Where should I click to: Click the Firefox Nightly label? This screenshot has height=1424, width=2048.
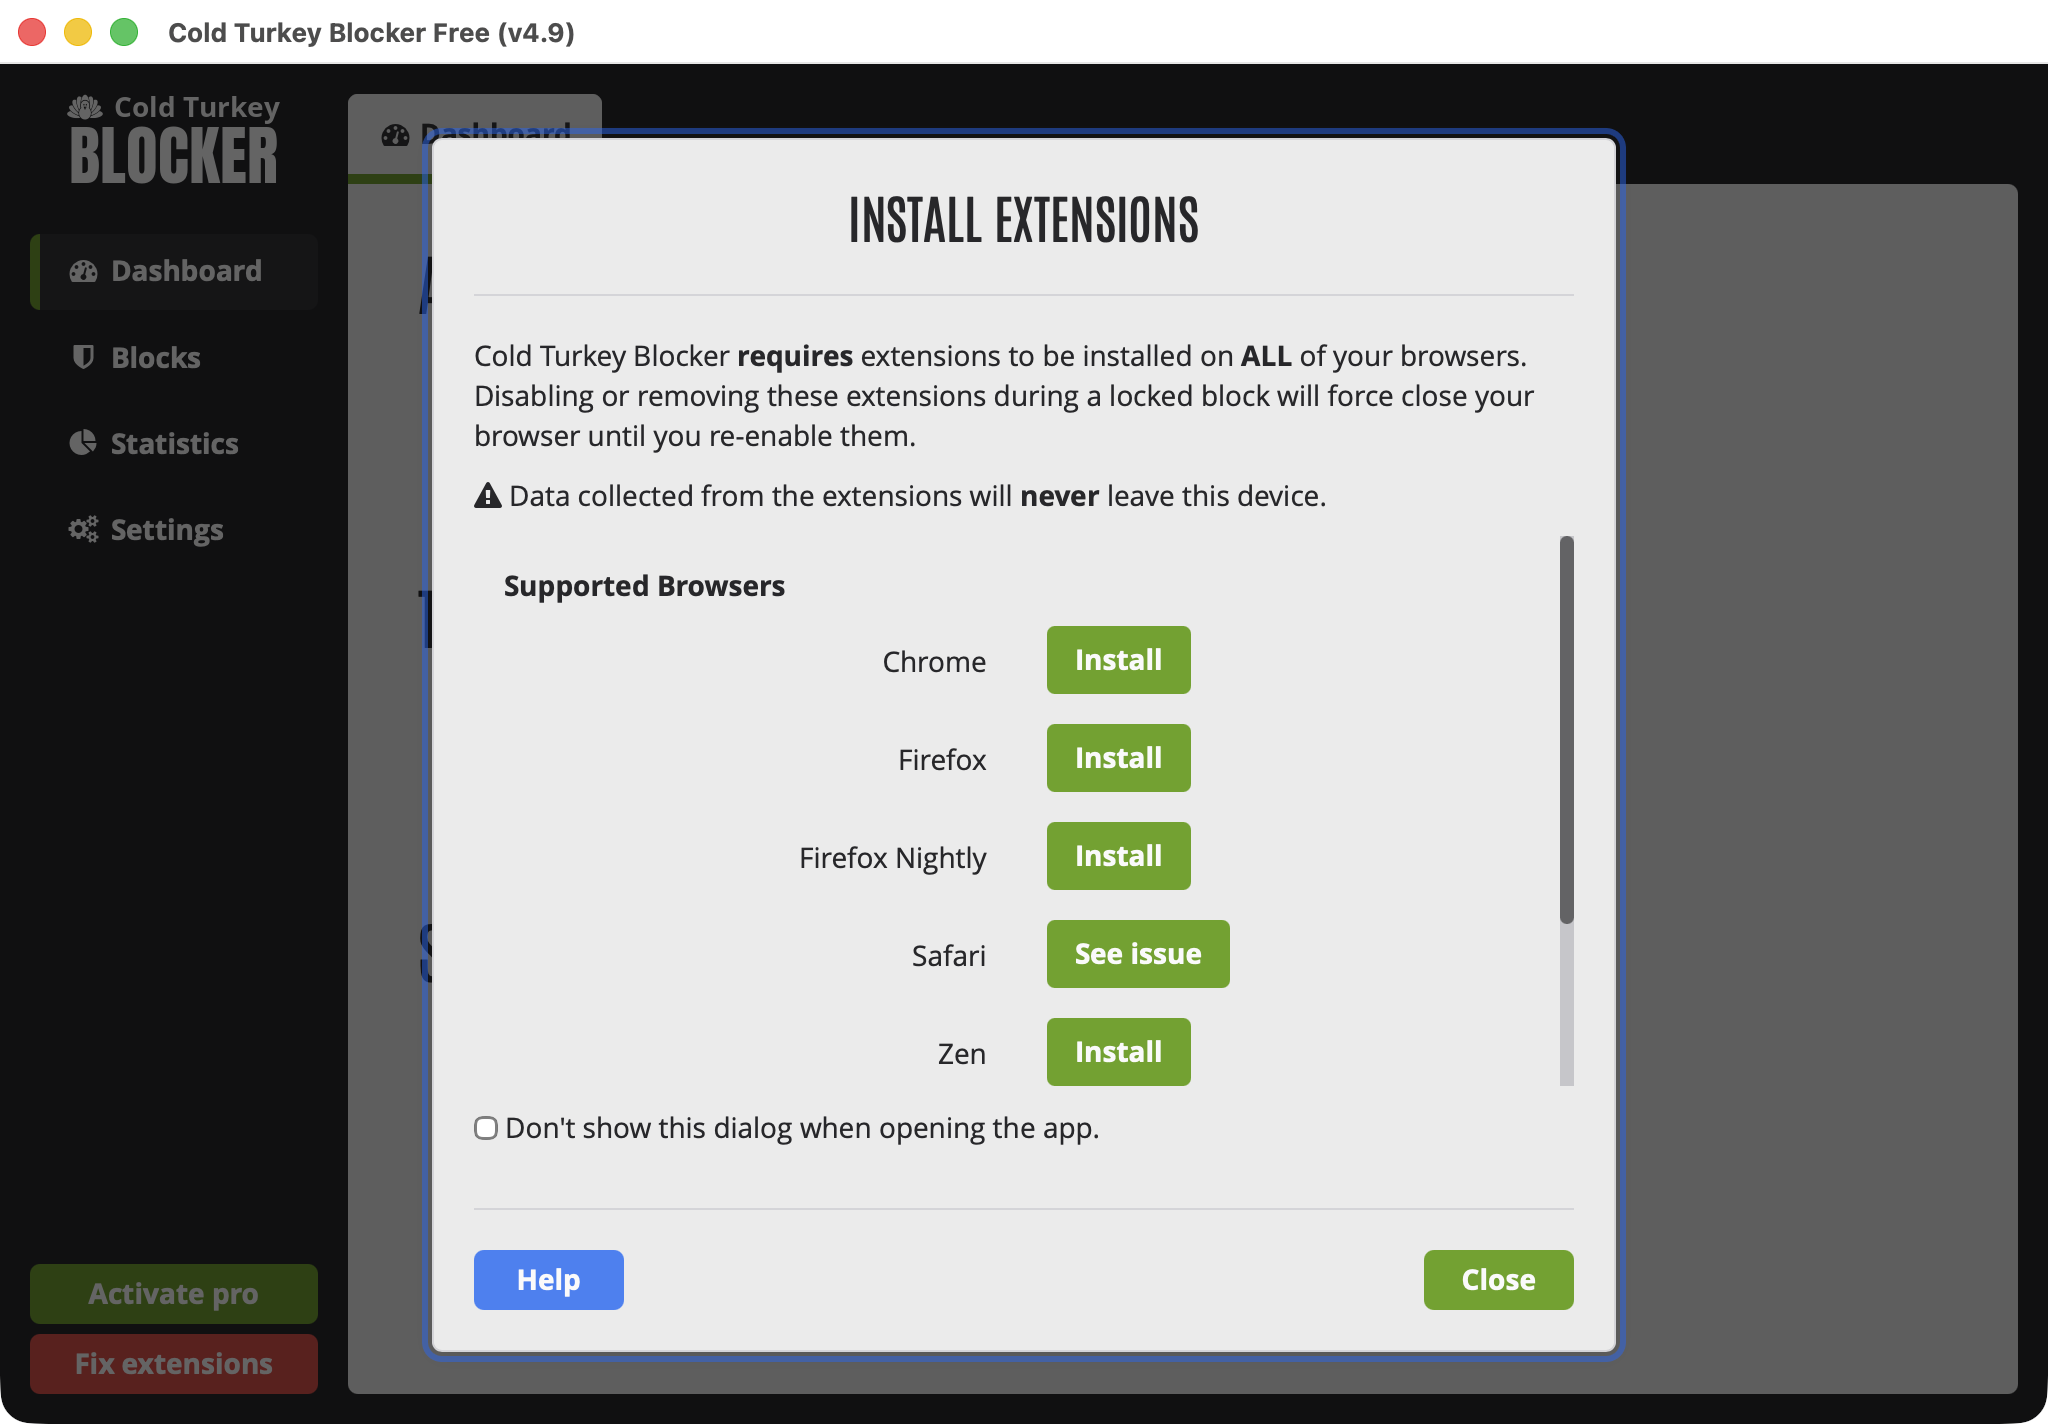892,858
